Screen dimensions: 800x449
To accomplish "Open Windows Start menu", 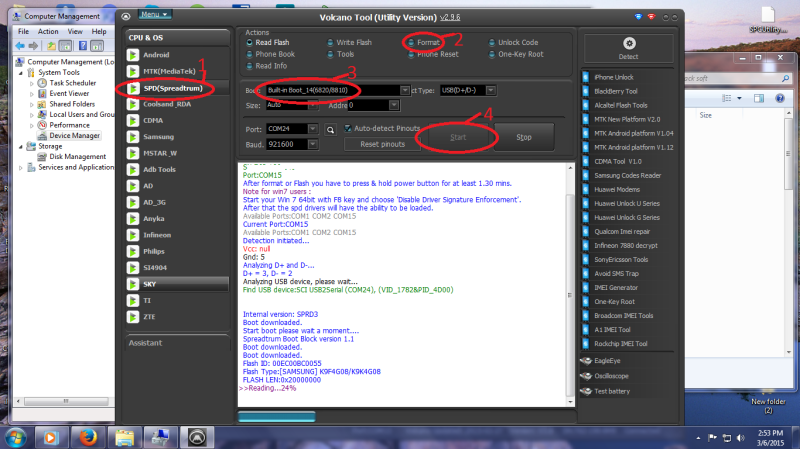I will (x=16, y=438).
